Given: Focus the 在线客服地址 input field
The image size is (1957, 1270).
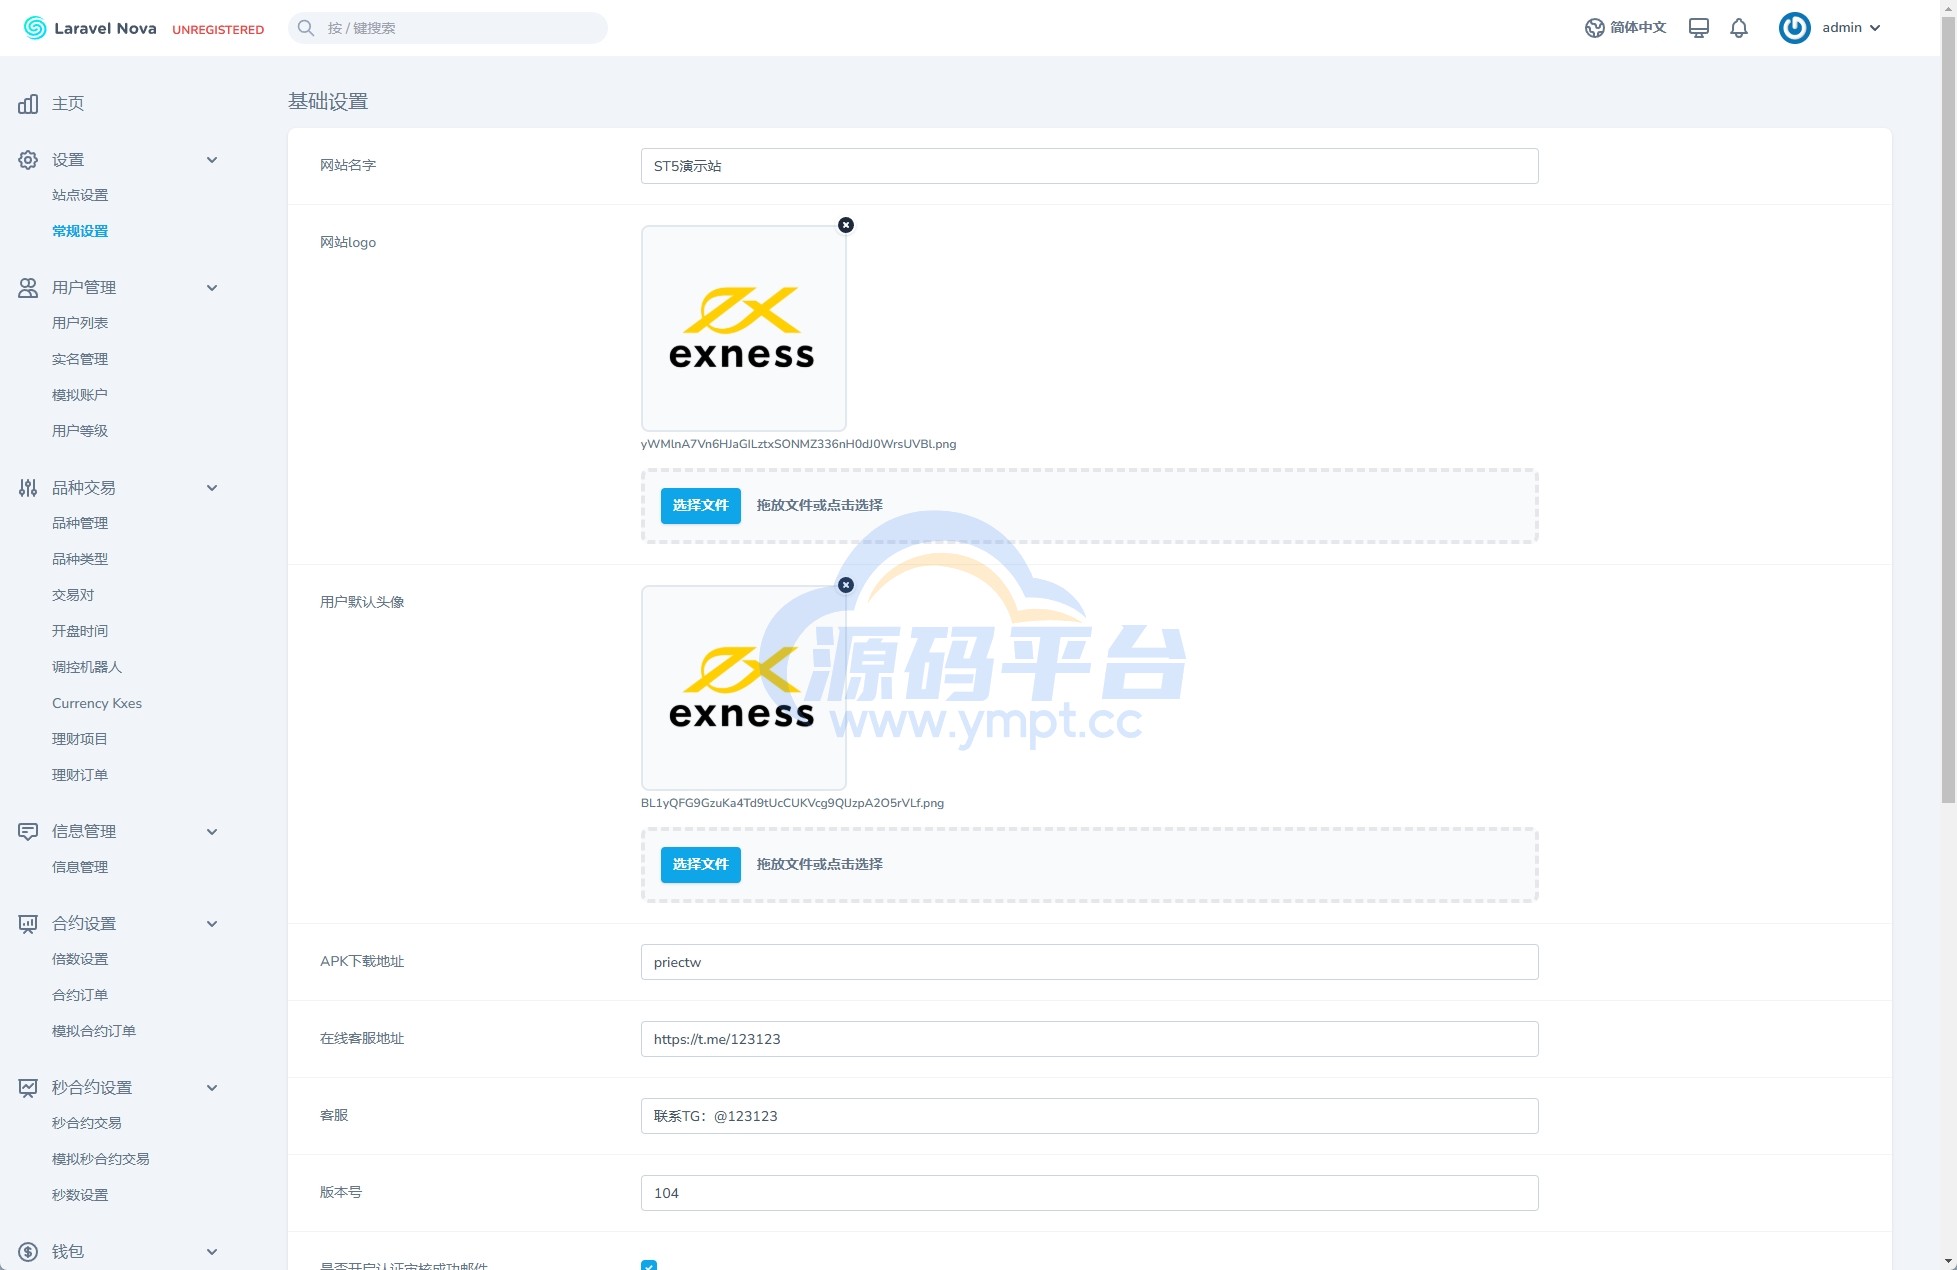Looking at the screenshot, I should [1089, 1039].
